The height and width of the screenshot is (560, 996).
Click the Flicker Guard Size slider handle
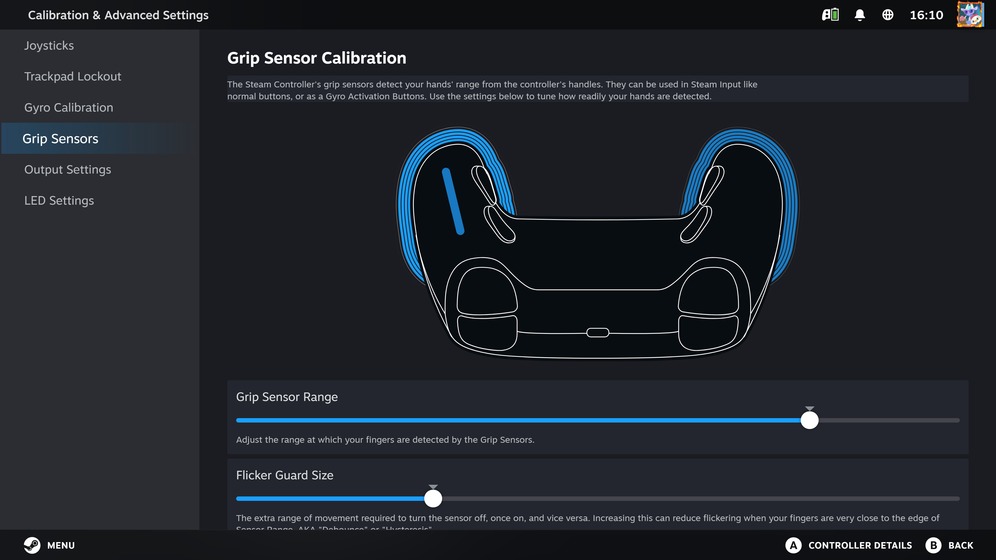(x=433, y=498)
